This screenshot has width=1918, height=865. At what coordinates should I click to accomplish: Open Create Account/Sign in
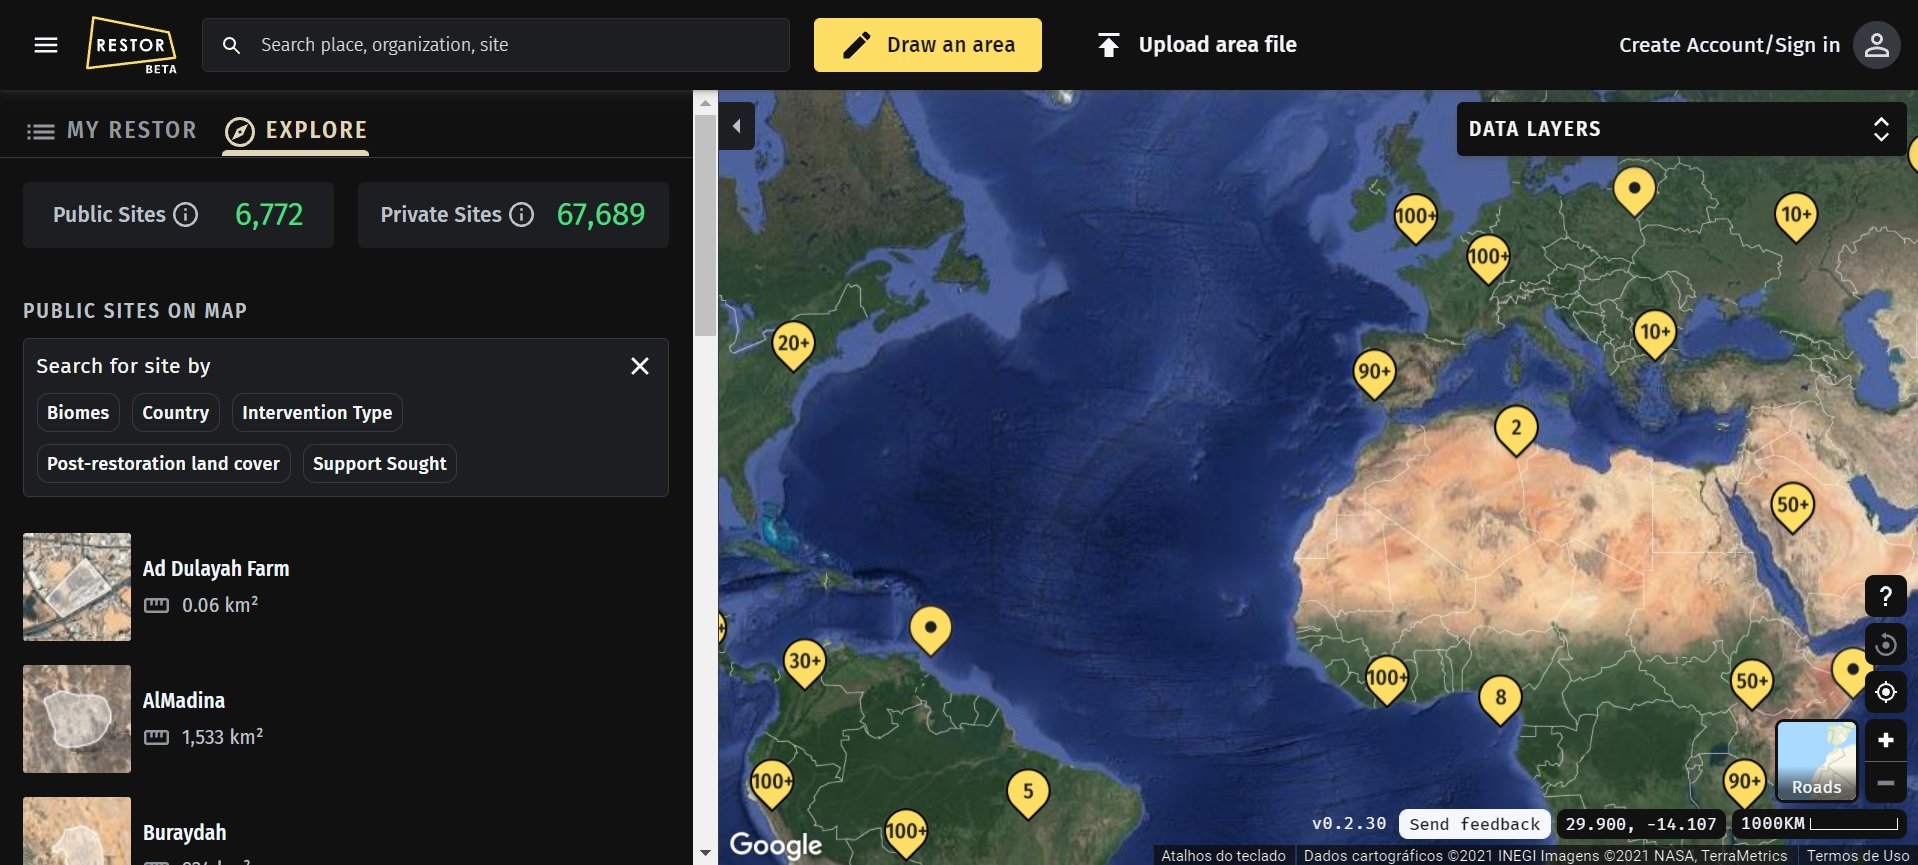point(1729,45)
